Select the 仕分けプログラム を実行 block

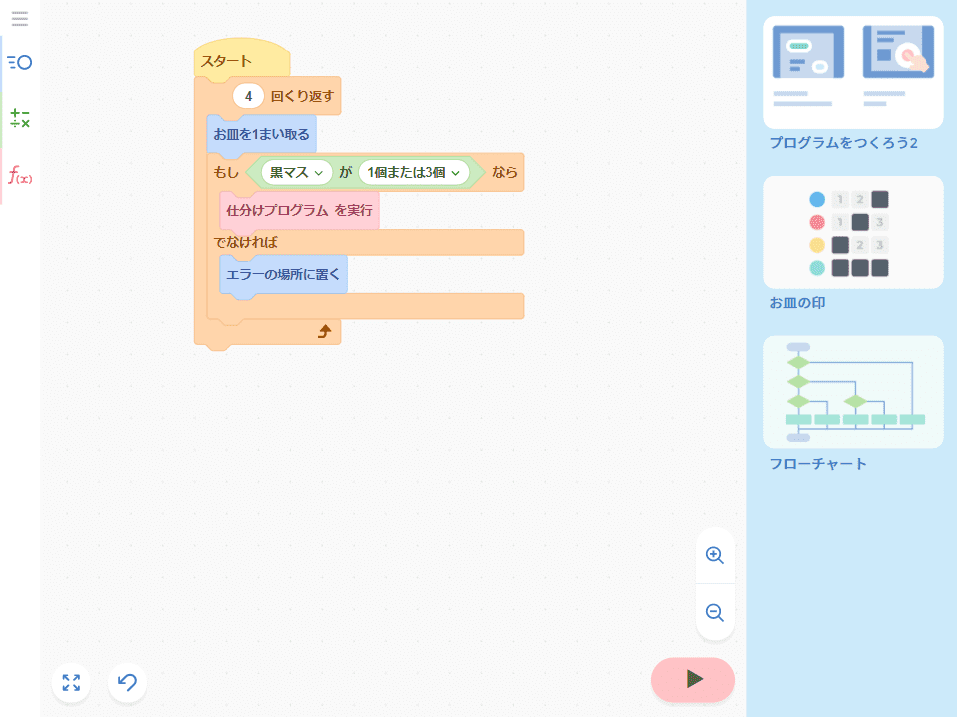coord(299,211)
